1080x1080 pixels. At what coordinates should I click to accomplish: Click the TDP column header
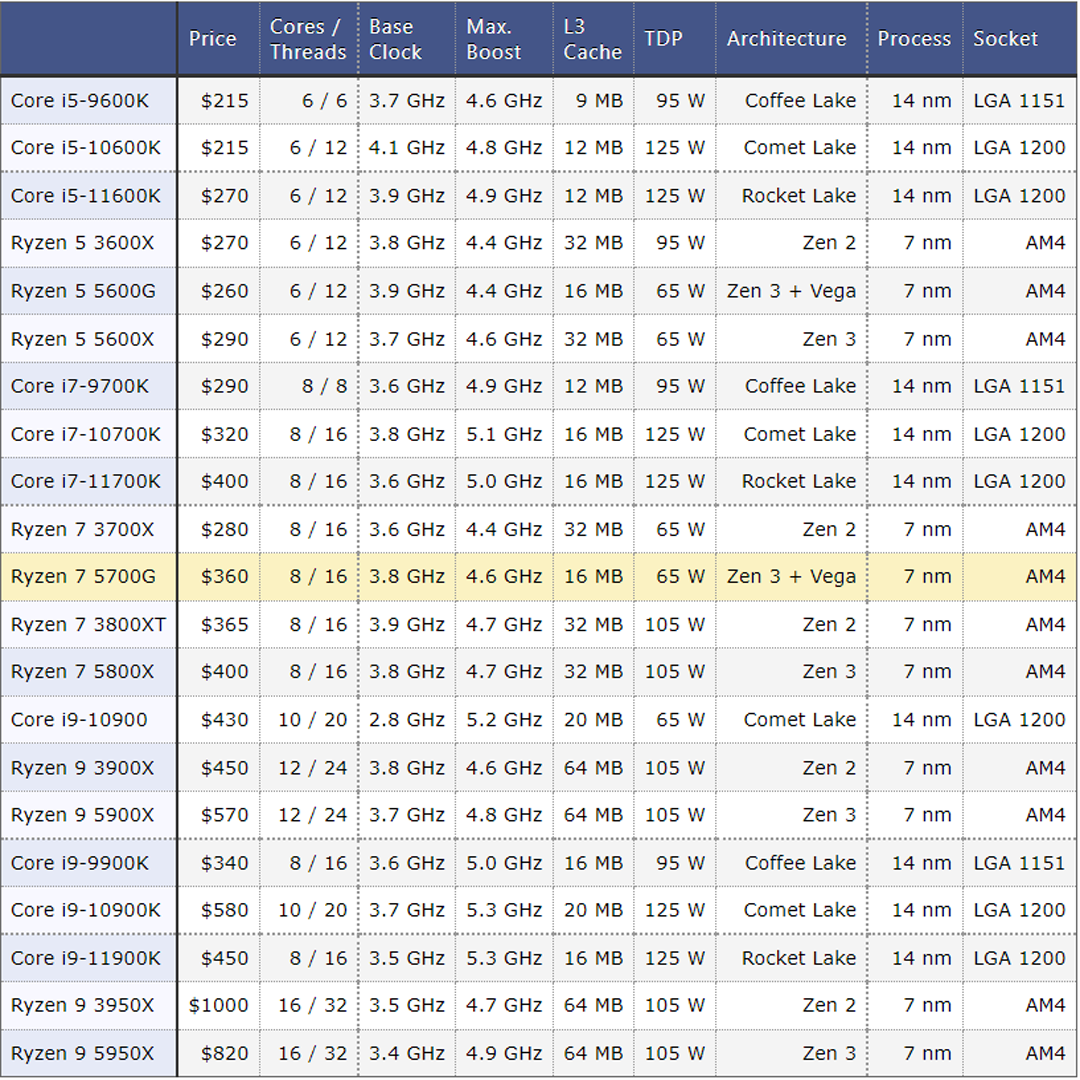663,39
